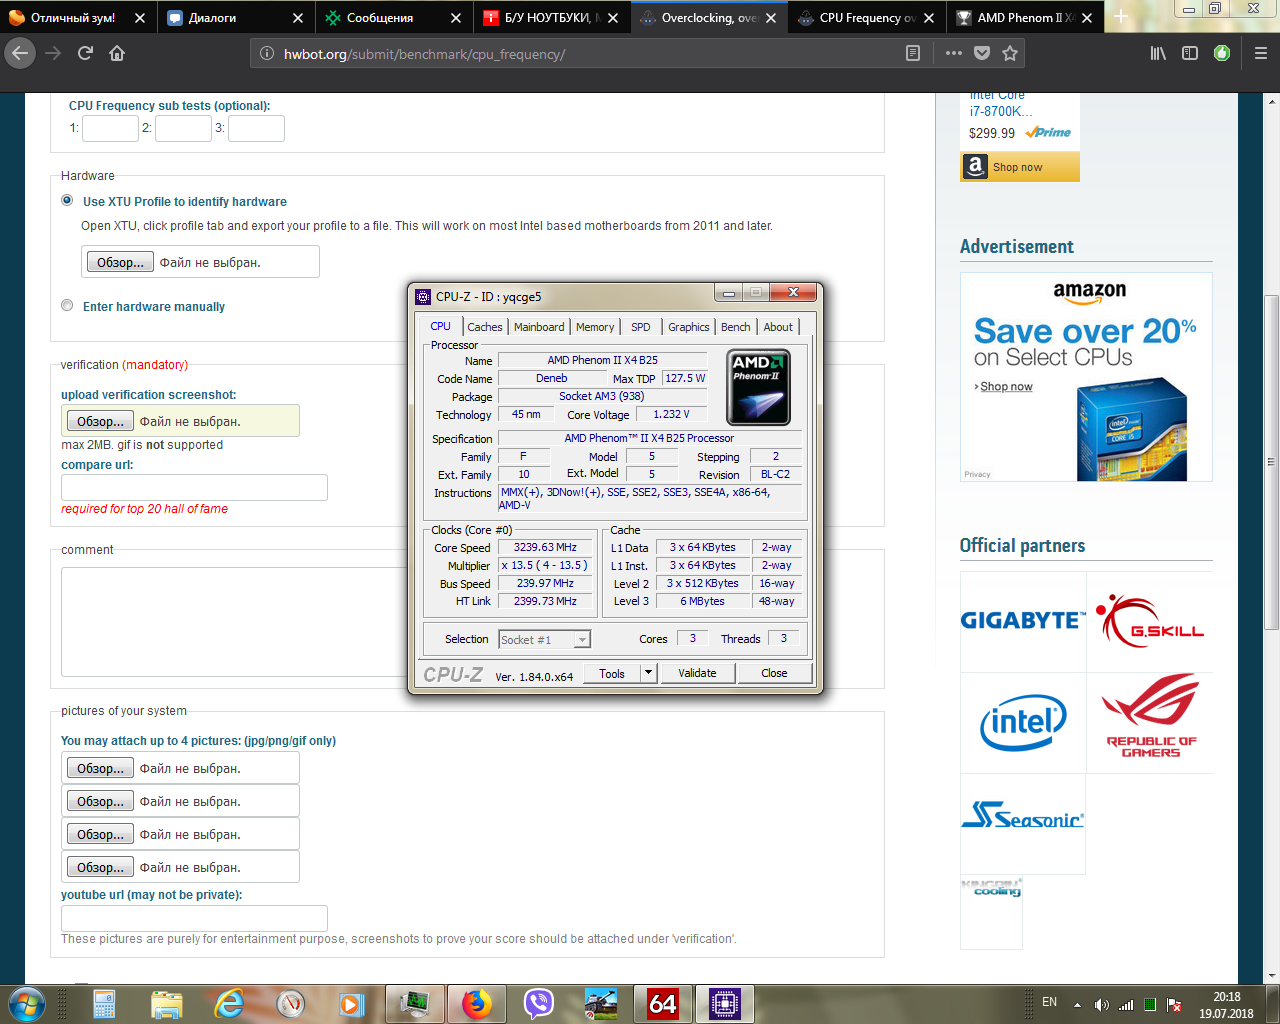Switch to CPU-Z taskbar button
The height and width of the screenshot is (1024, 1280).
coord(725,1003)
